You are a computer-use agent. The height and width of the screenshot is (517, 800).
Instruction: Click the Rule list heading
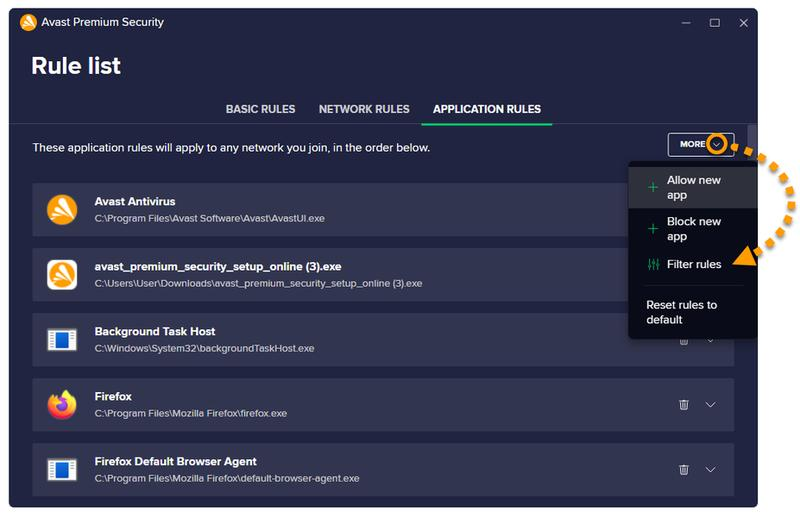point(76,65)
